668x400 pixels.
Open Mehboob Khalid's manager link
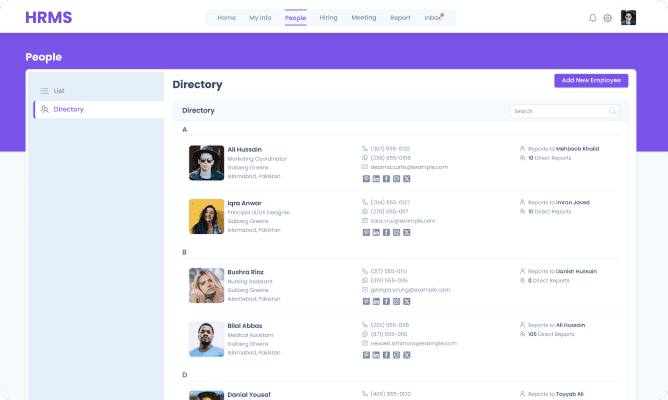tap(577, 148)
